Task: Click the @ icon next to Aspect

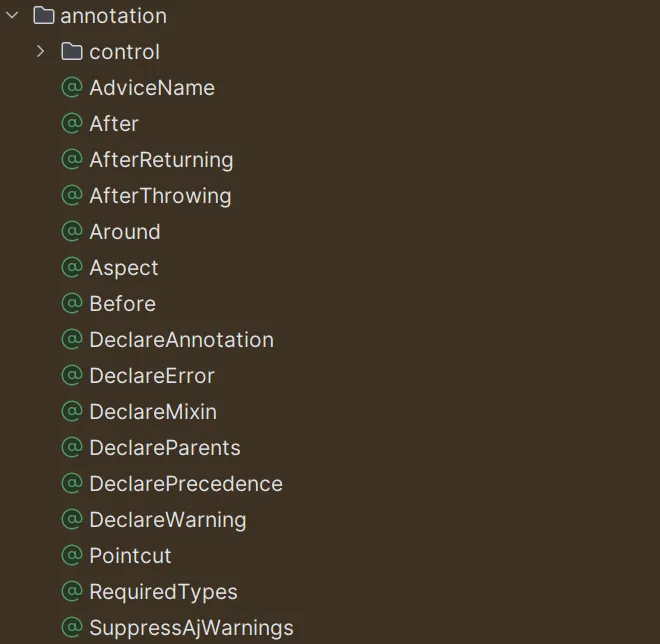Action: click(x=71, y=268)
